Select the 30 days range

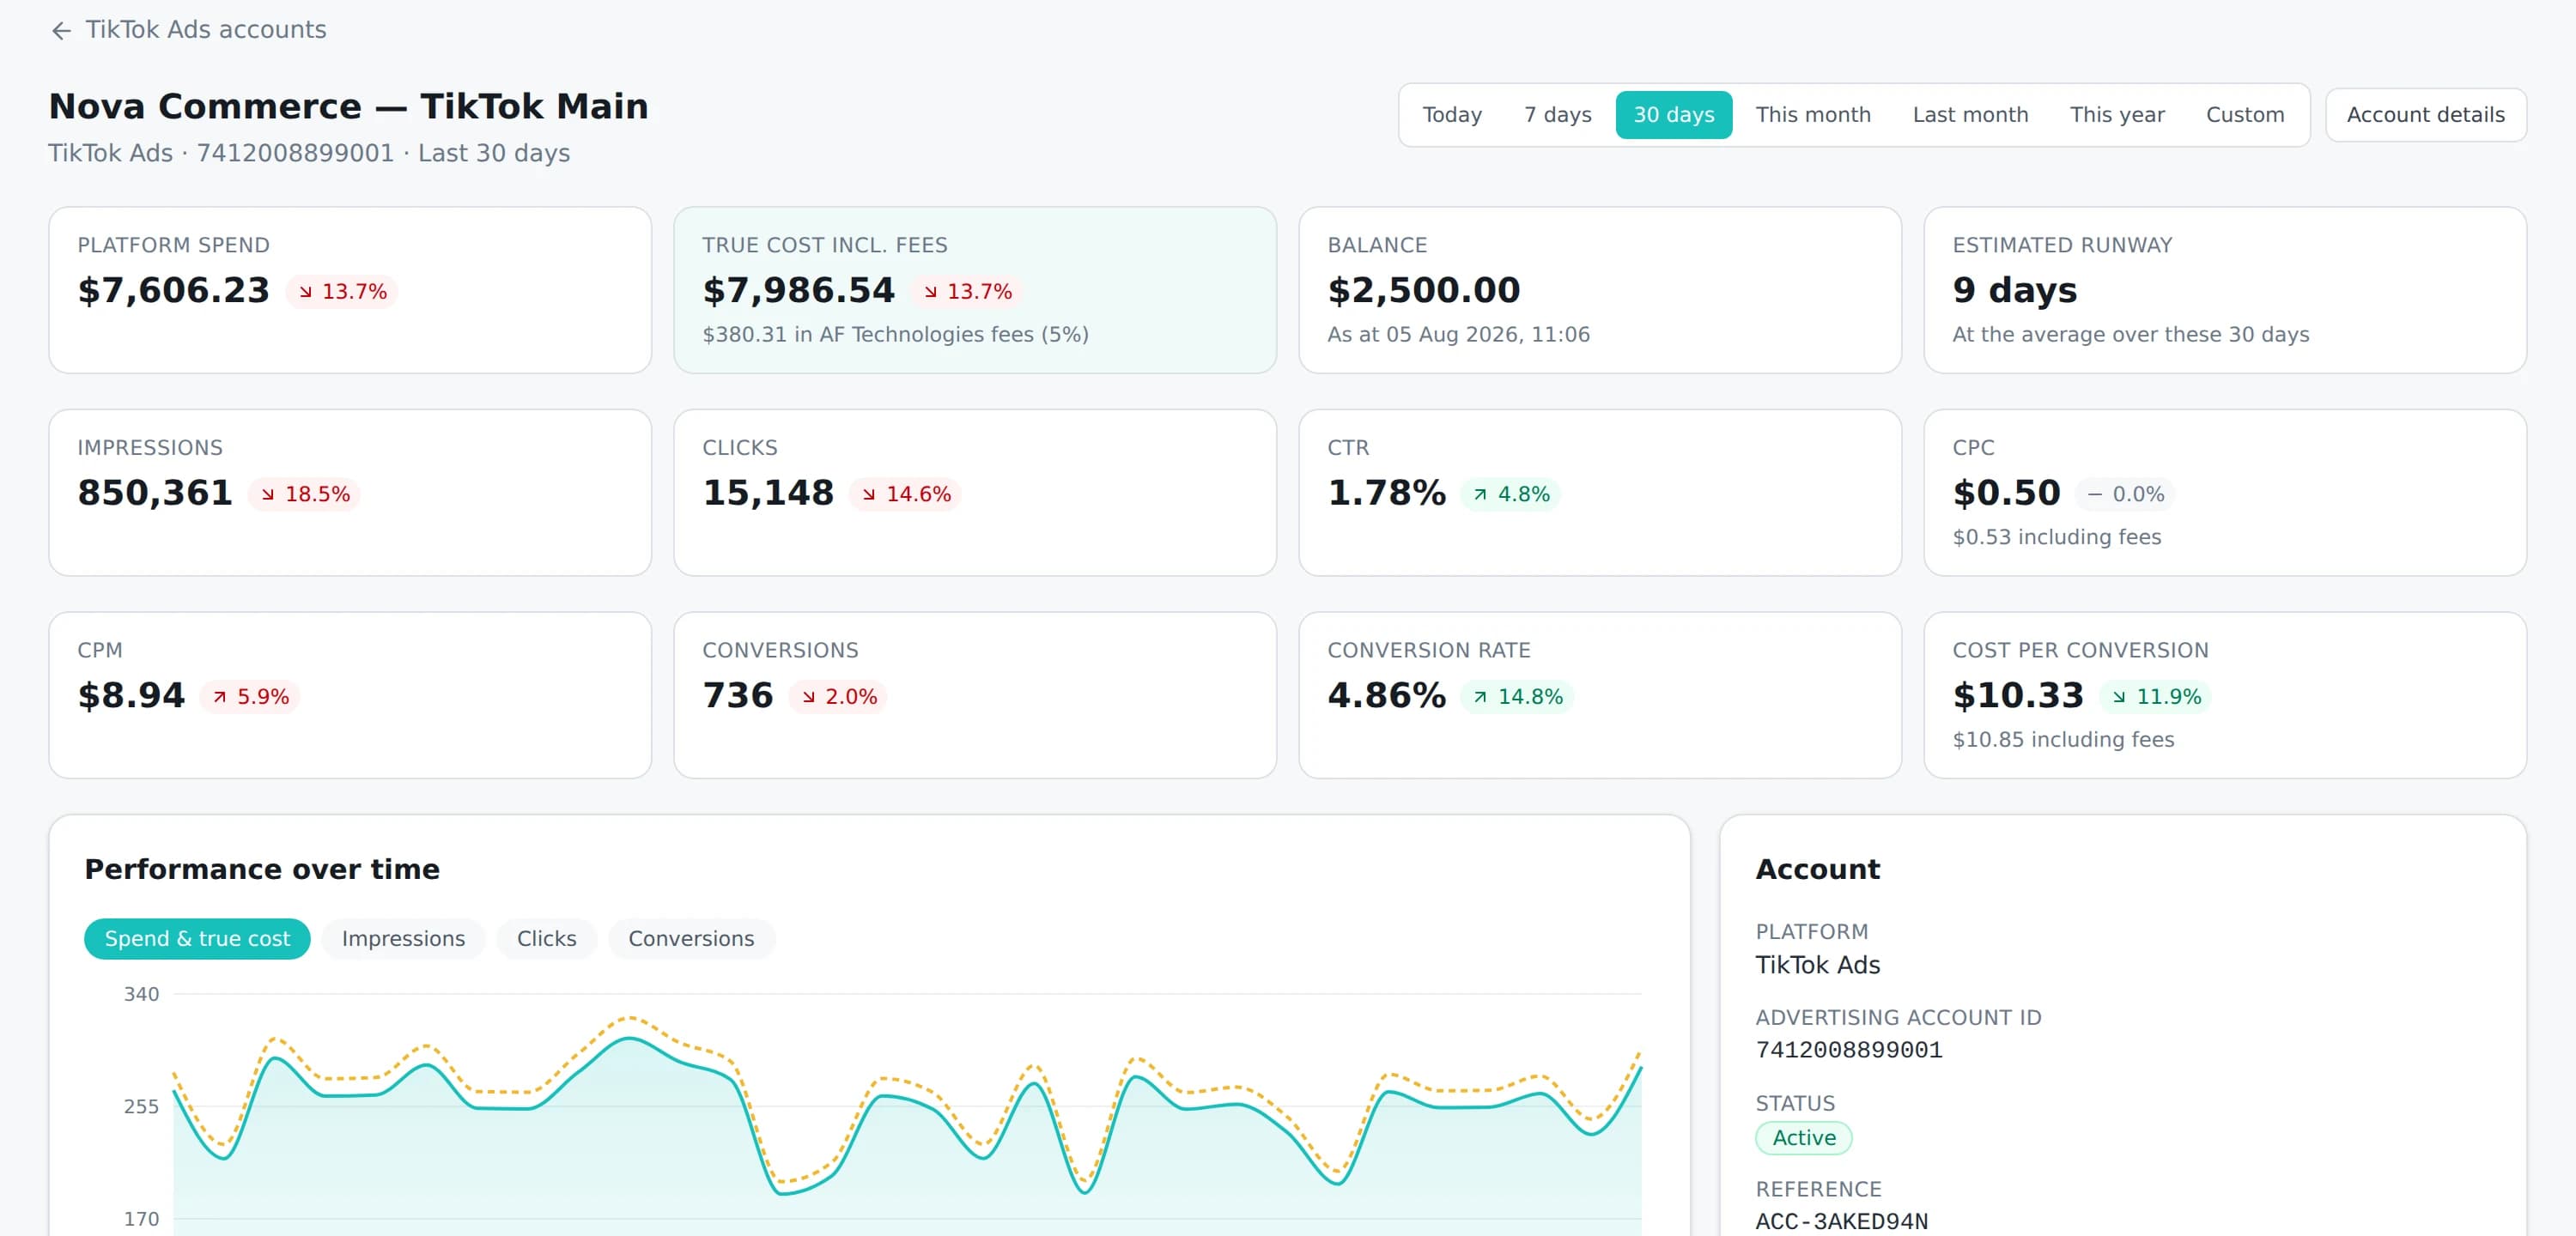click(1673, 115)
